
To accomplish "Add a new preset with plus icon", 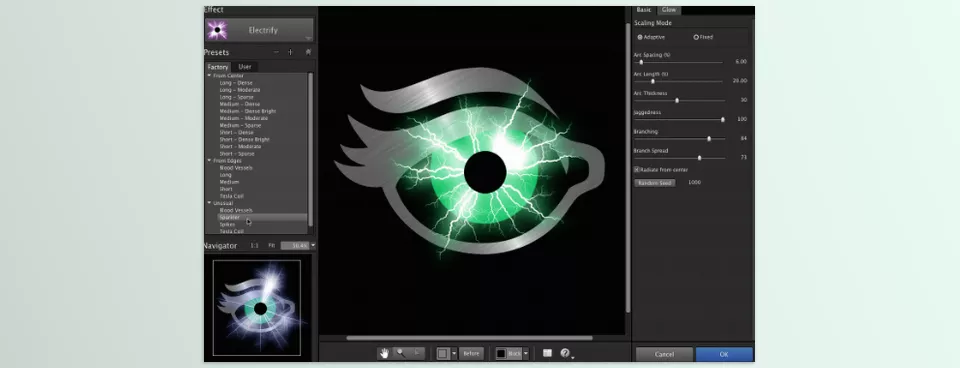I will point(290,52).
